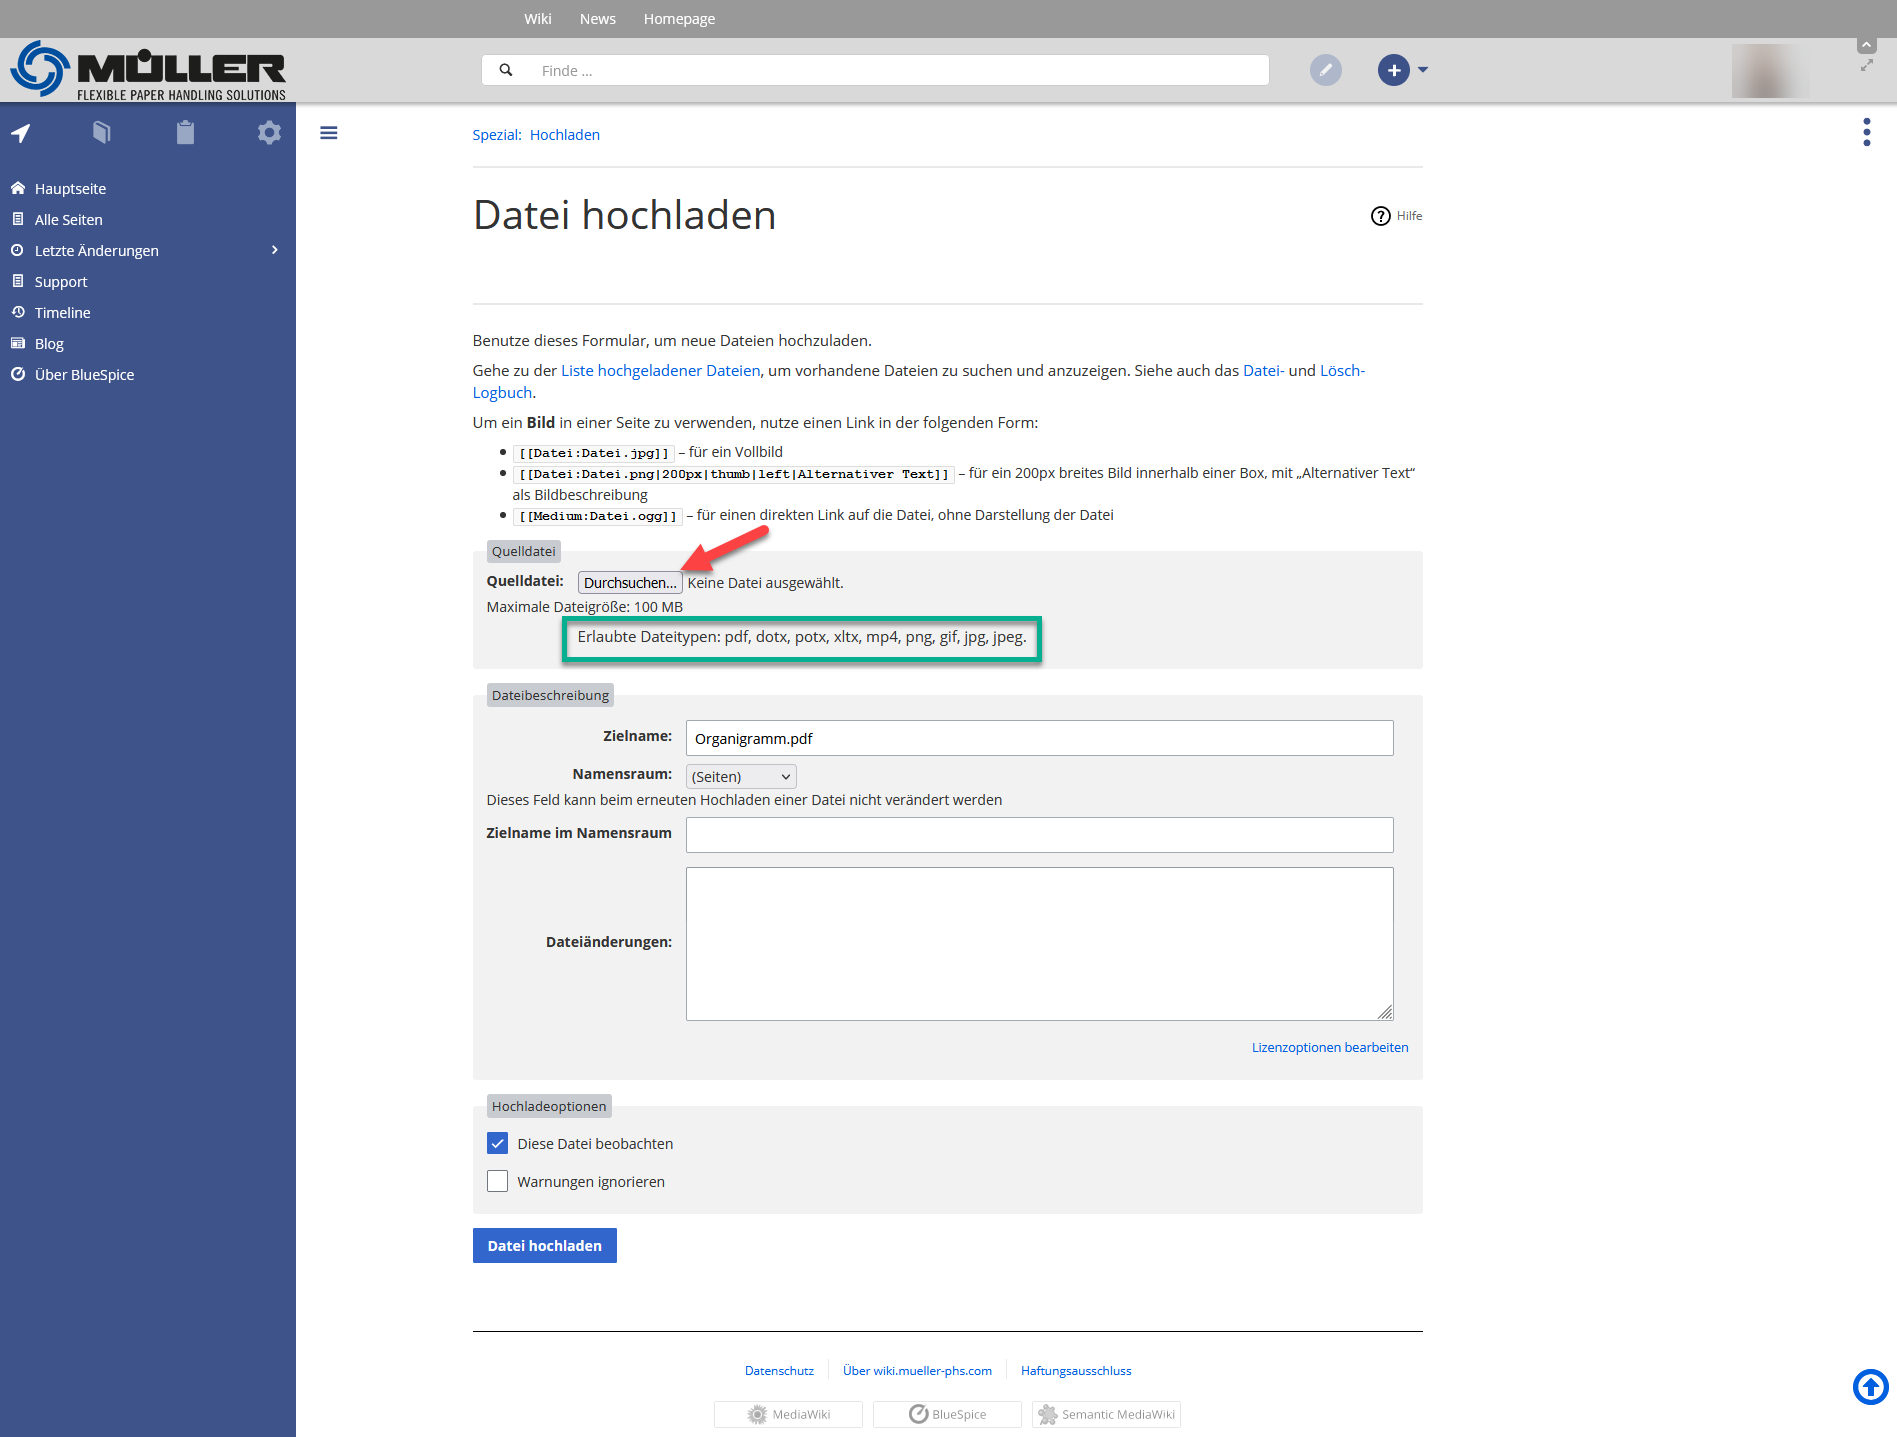Uncheck Diese Datei beobachten checkbox
The image size is (1897, 1437).
pyautogui.click(x=497, y=1143)
